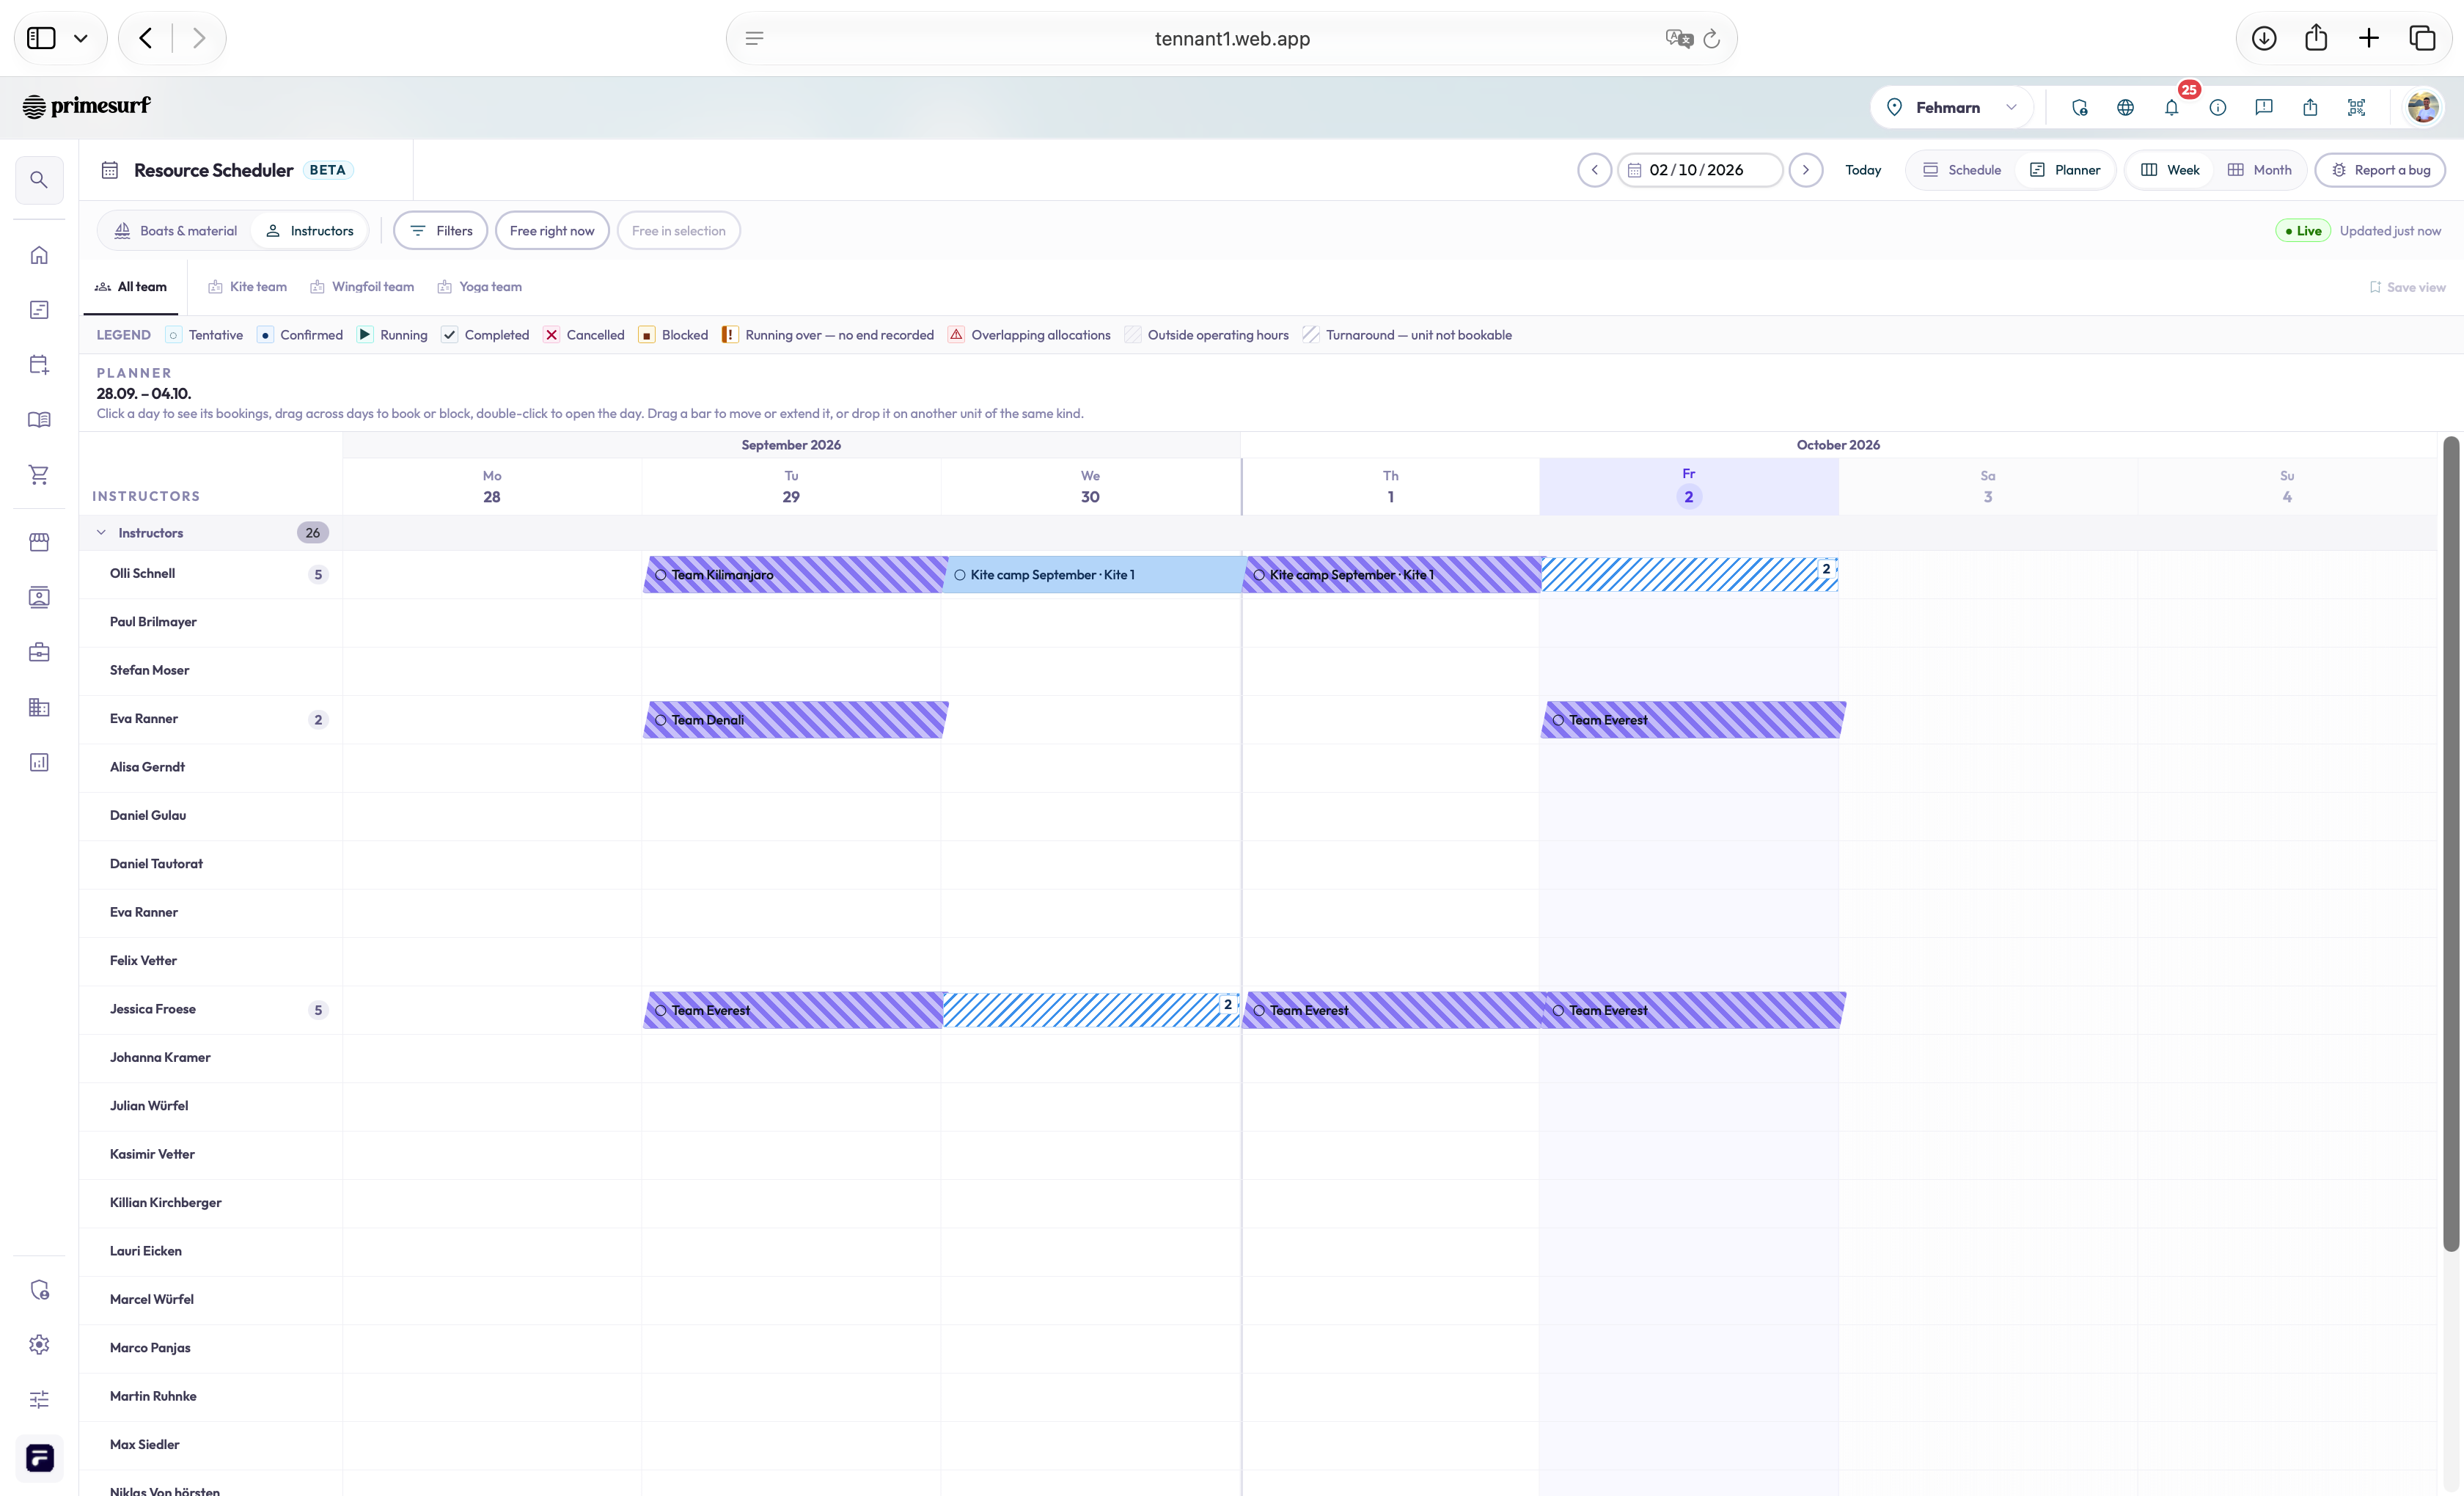Click the 02/10/2026 date input field
Screen dimensions: 2464x1496
1700,170
